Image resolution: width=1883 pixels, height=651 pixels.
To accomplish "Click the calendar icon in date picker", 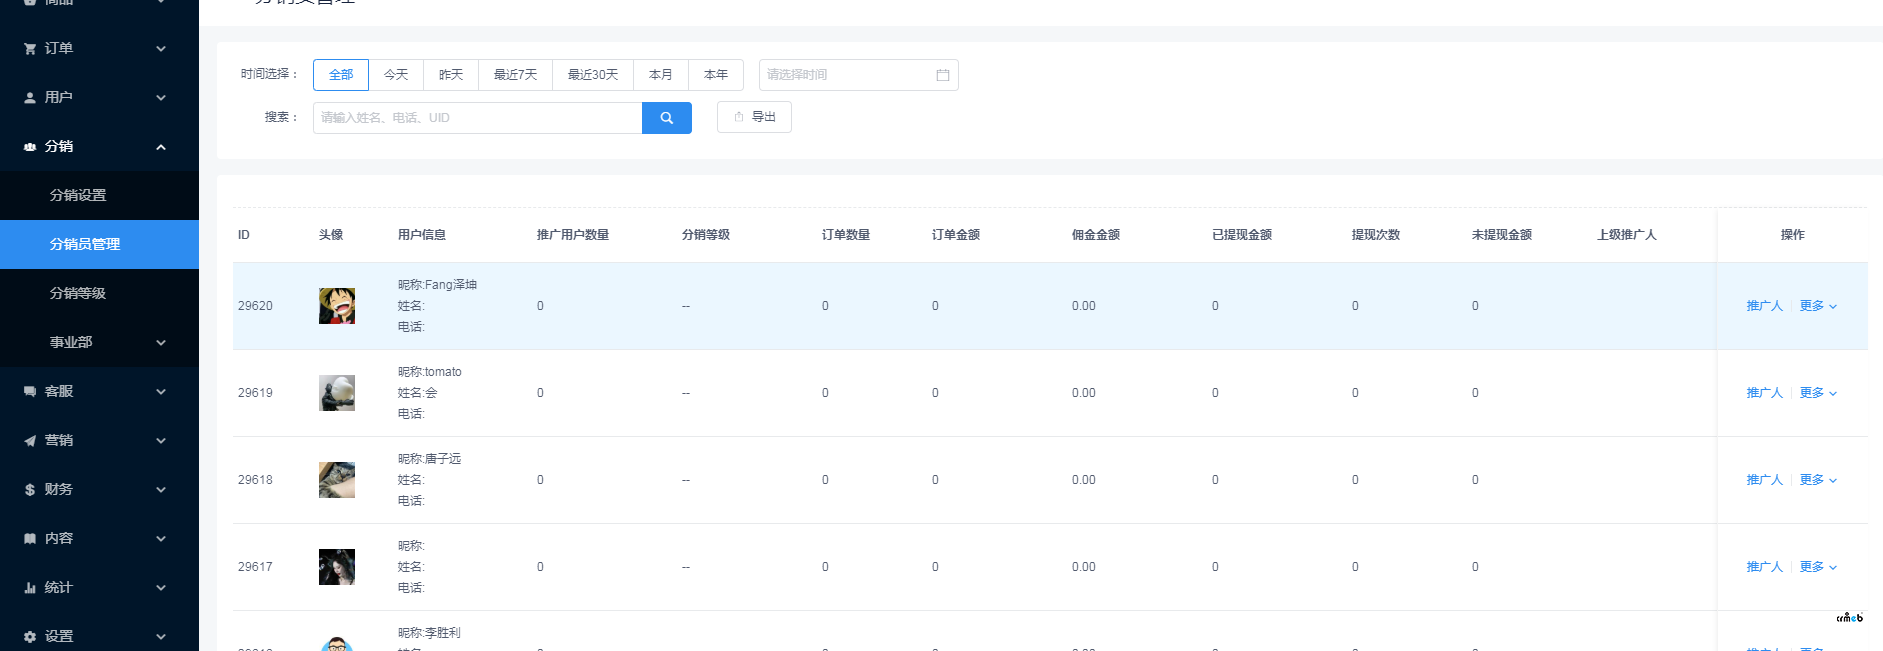I will (x=942, y=75).
